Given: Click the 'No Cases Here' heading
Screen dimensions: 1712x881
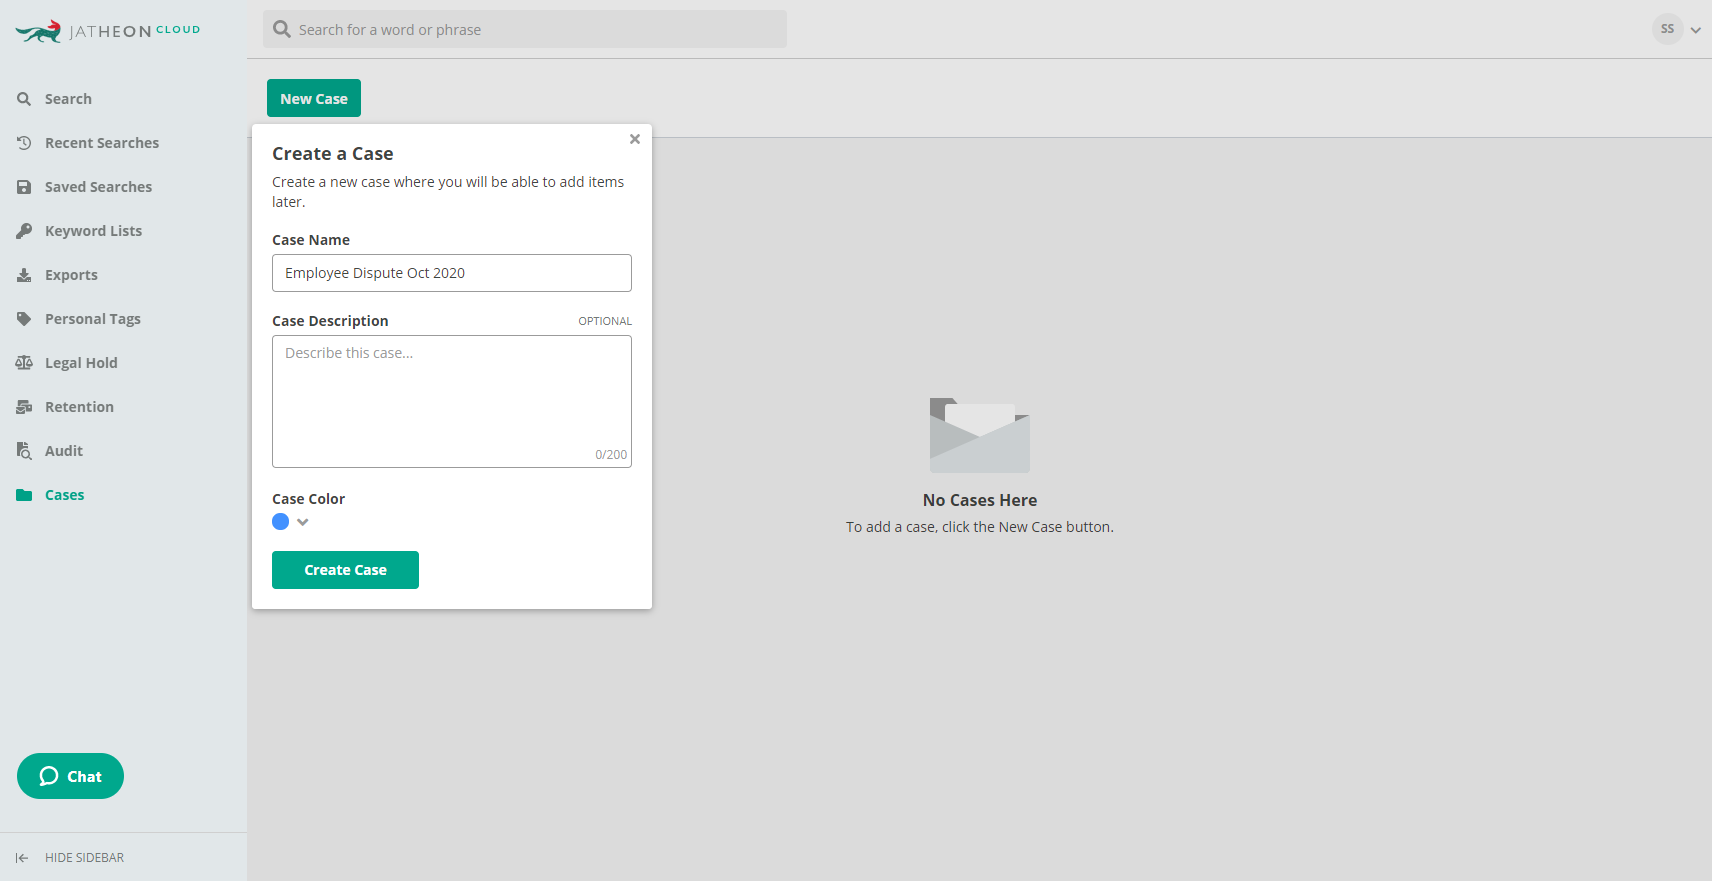Looking at the screenshot, I should 980,500.
